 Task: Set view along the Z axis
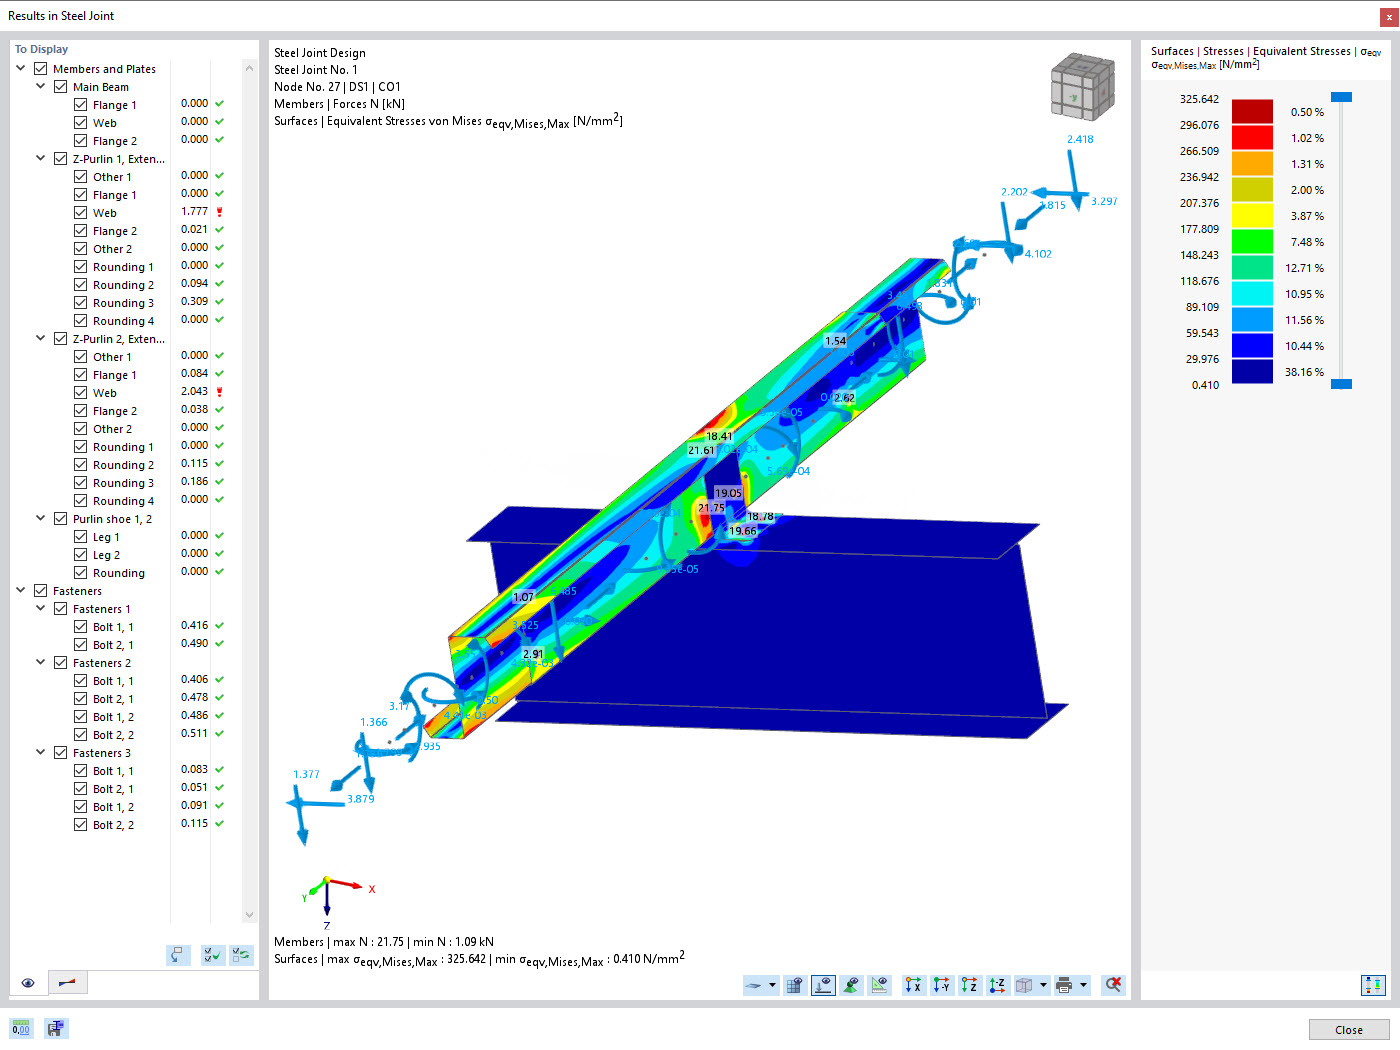point(970,985)
